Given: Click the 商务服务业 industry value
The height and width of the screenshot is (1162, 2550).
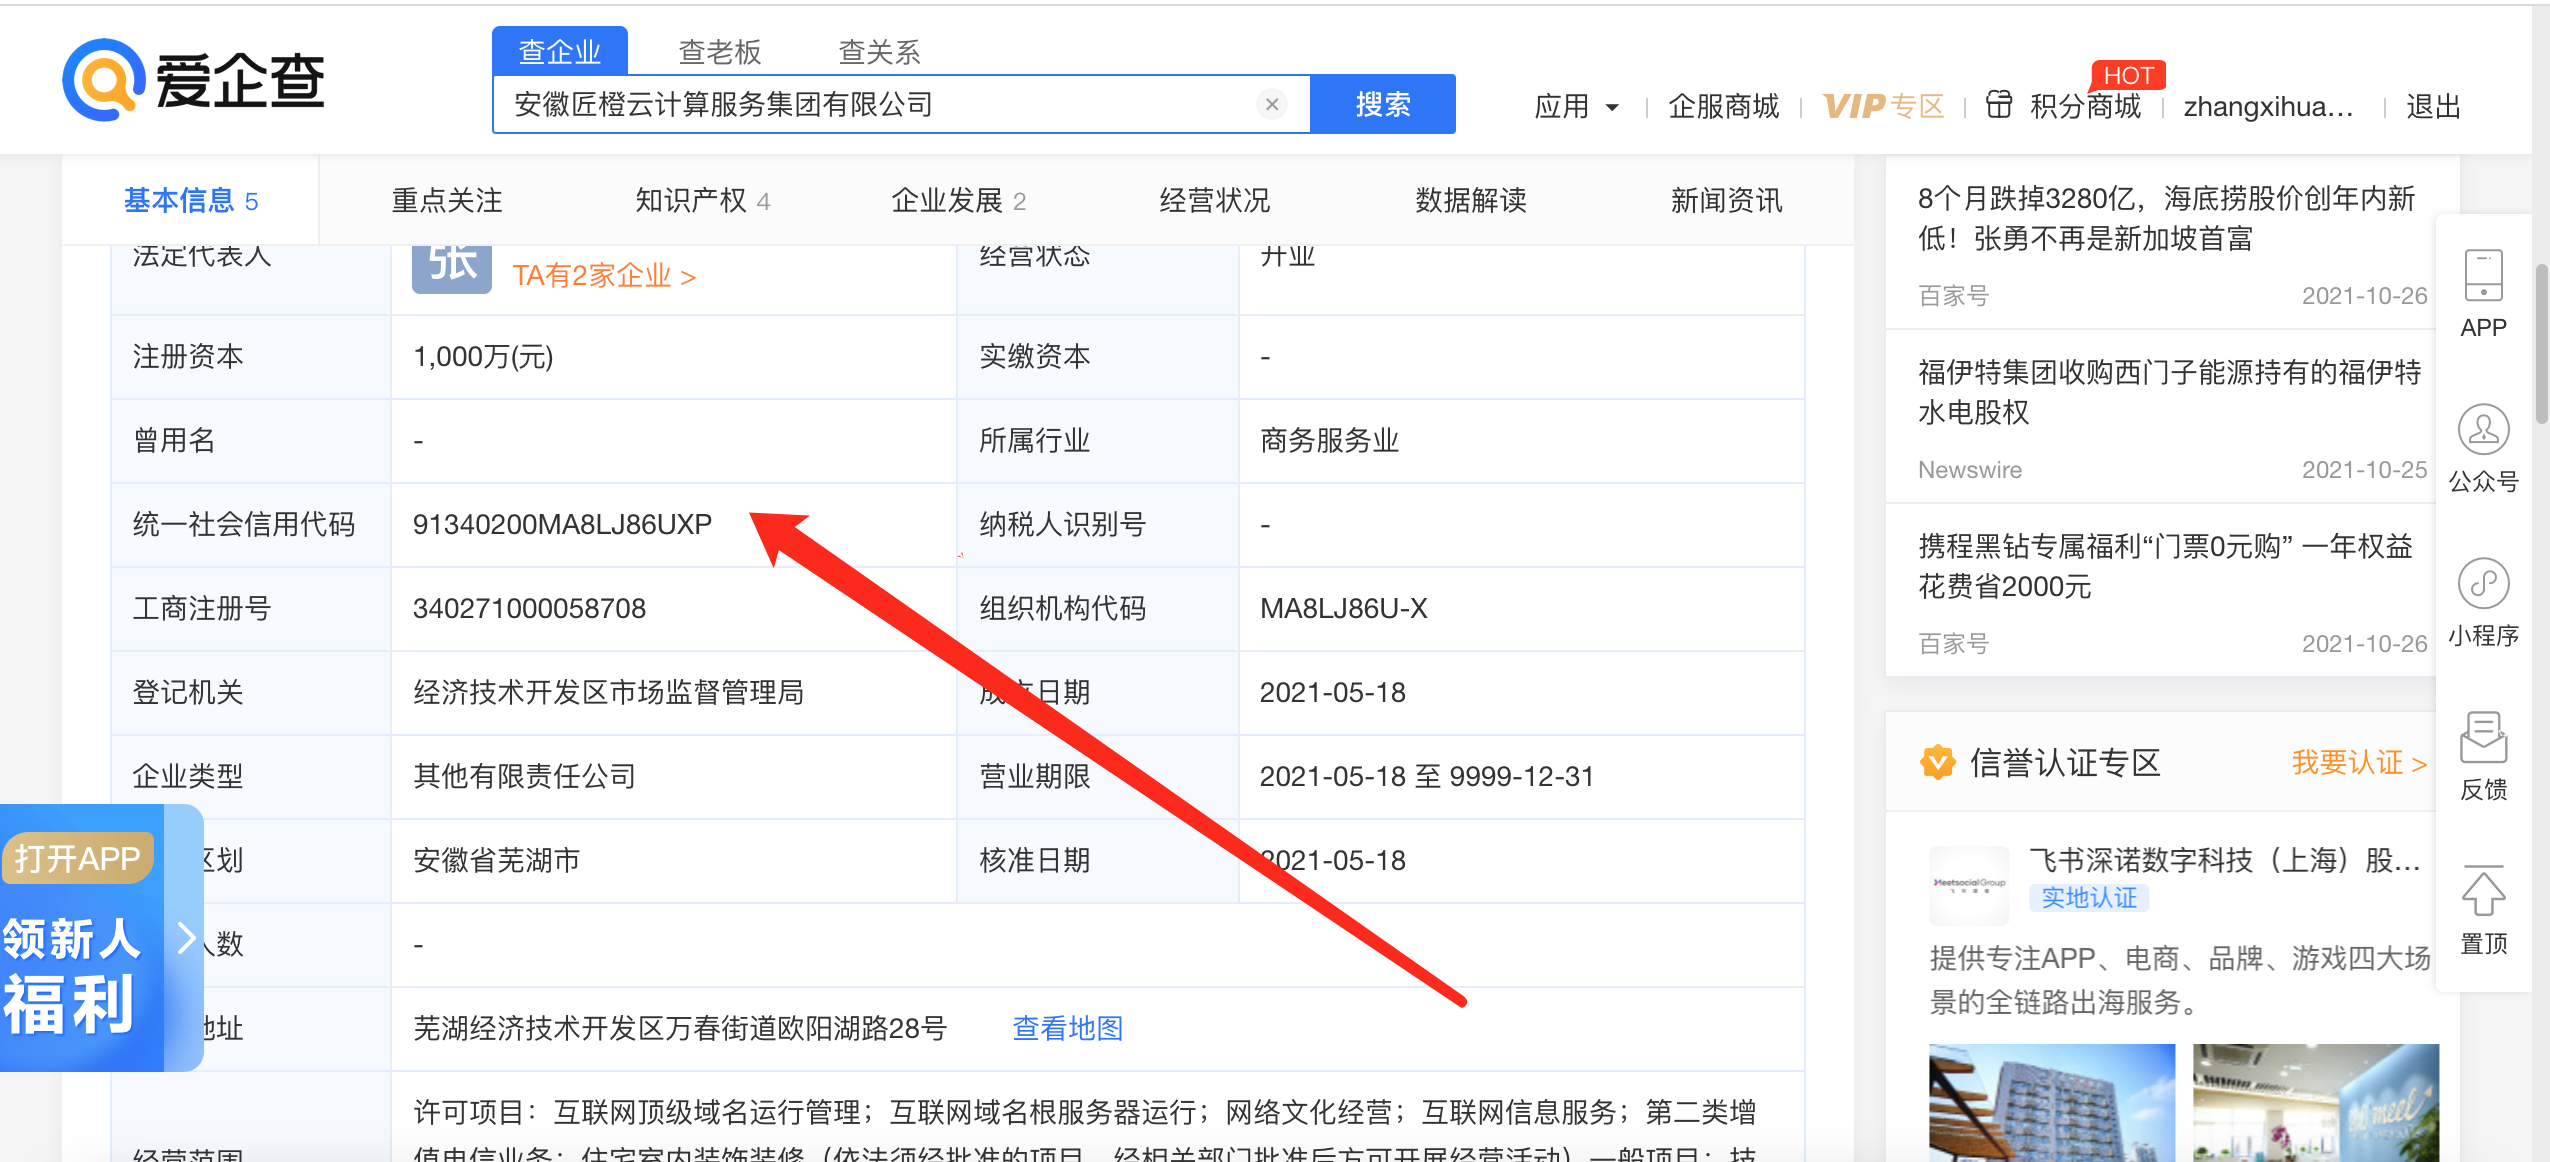Looking at the screenshot, I should (1329, 440).
